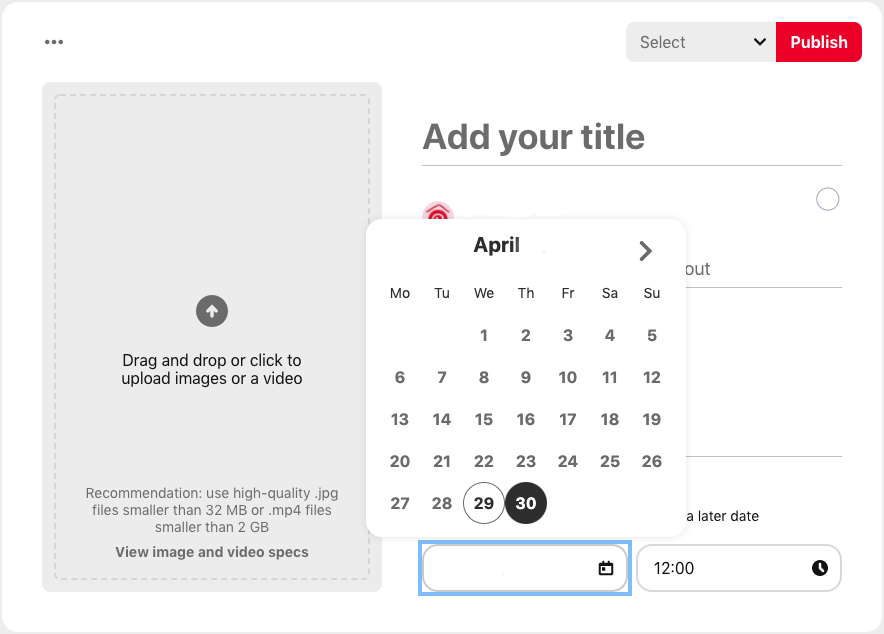Click the drag and drop upload area
The width and height of the screenshot is (884, 634).
212,337
